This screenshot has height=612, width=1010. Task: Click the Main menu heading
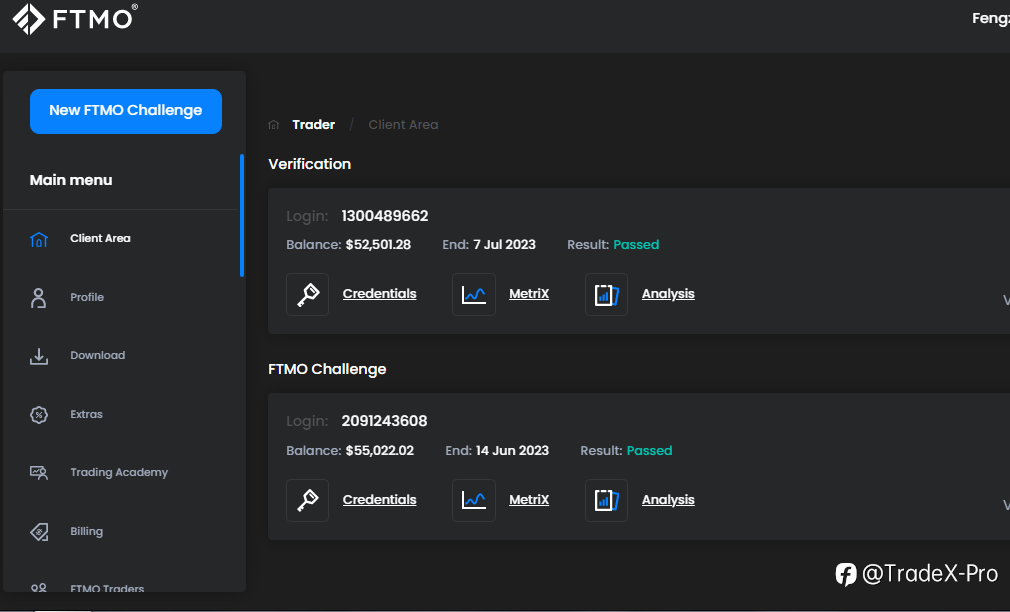(x=71, y=180)
